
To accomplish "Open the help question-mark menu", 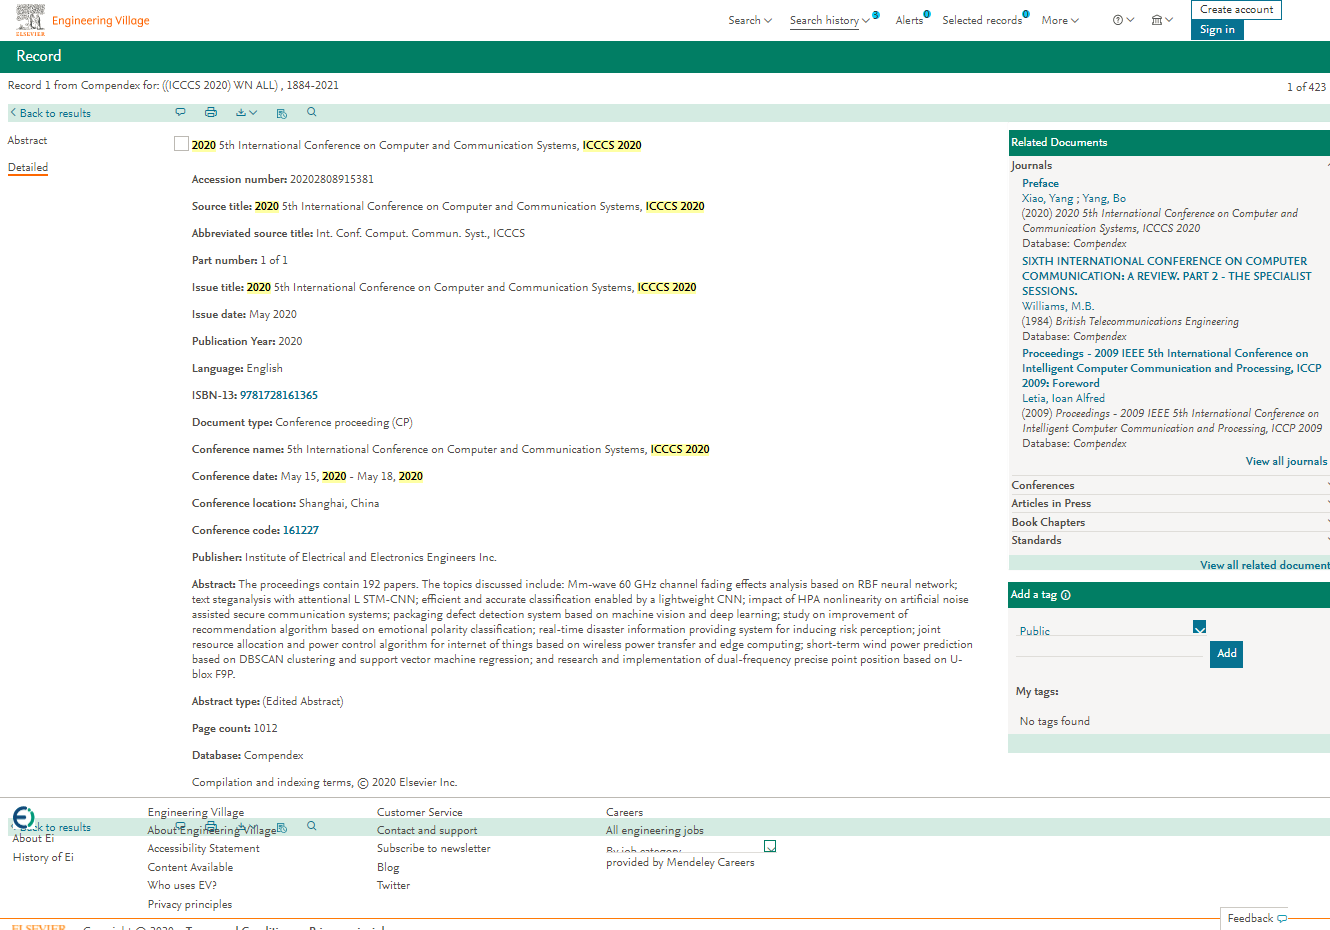I will (x=1123, y=20).
